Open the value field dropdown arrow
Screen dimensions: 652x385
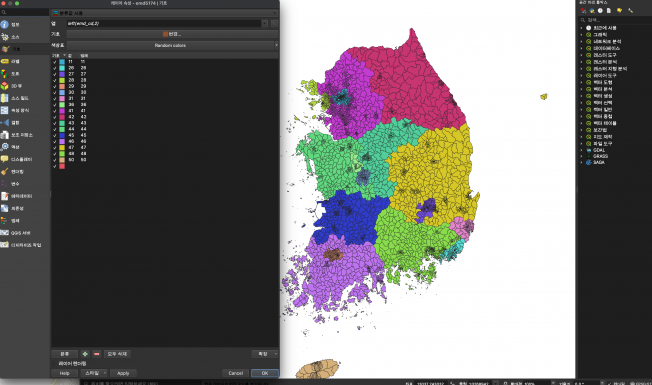264,24
